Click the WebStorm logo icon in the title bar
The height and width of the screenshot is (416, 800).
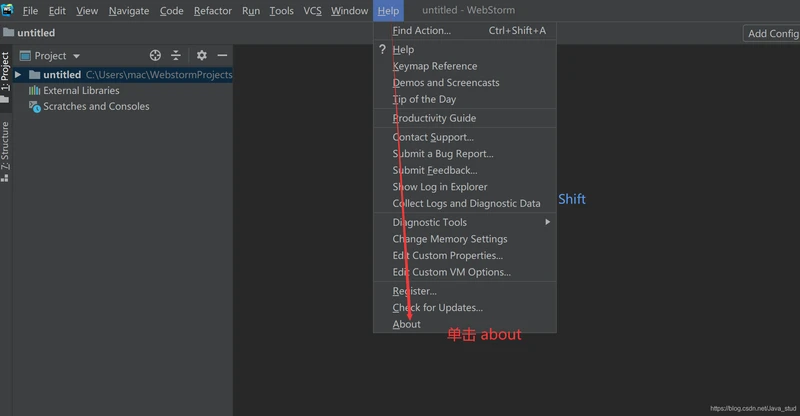tap(7, 11)
